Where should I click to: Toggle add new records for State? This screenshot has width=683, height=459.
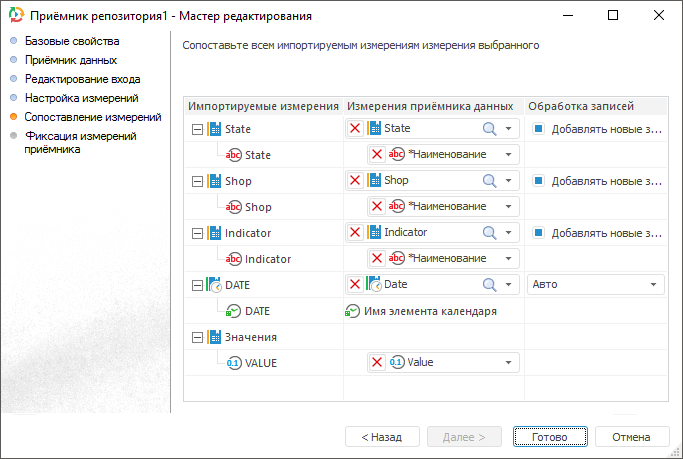538,129
